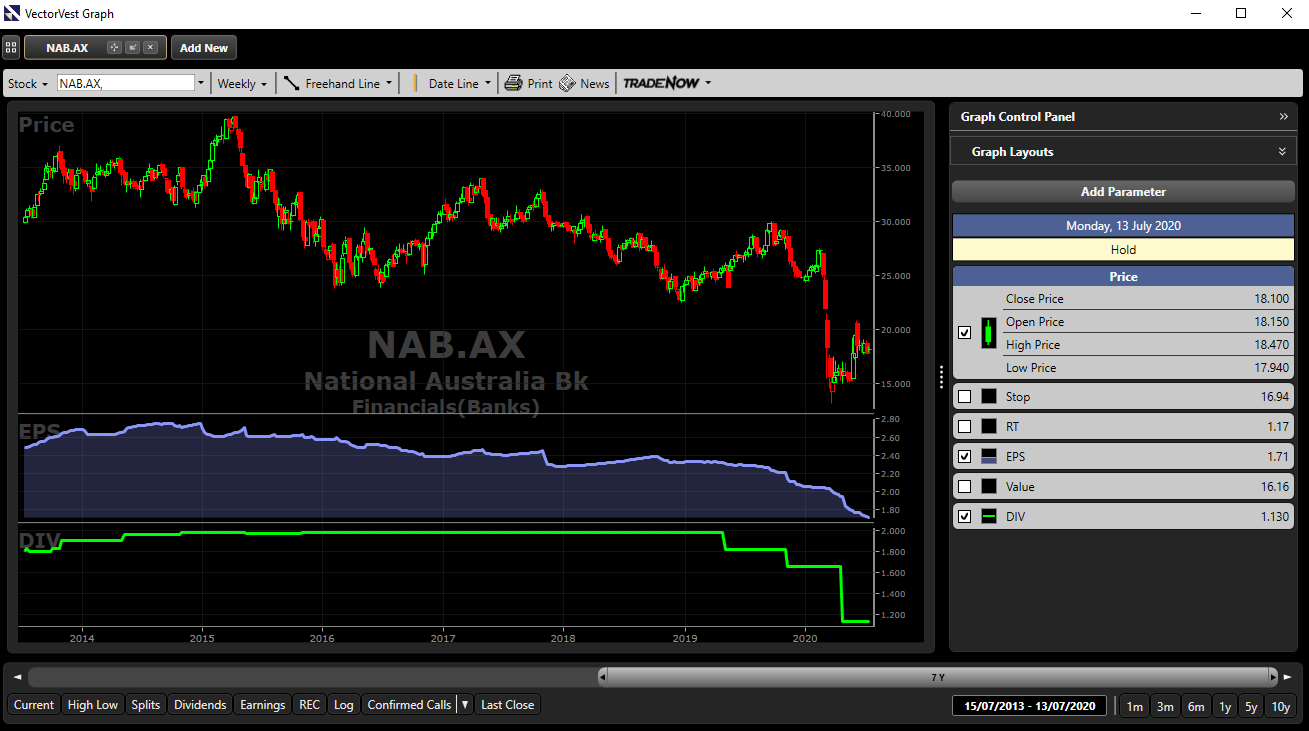Click the Open Price row

(x=1147, y=322)
